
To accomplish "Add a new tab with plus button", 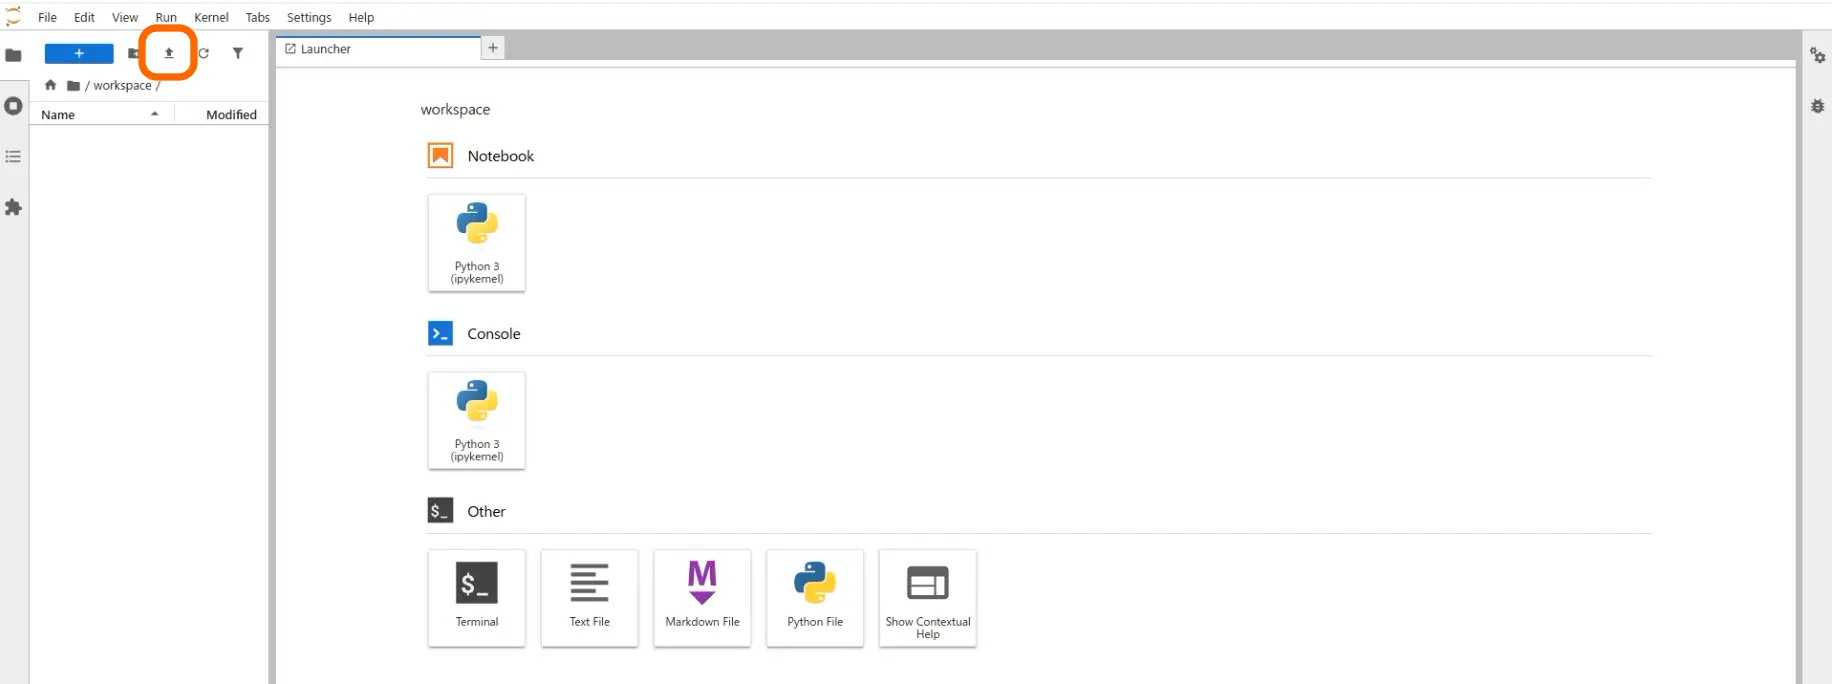I will [x=492, y=48].
